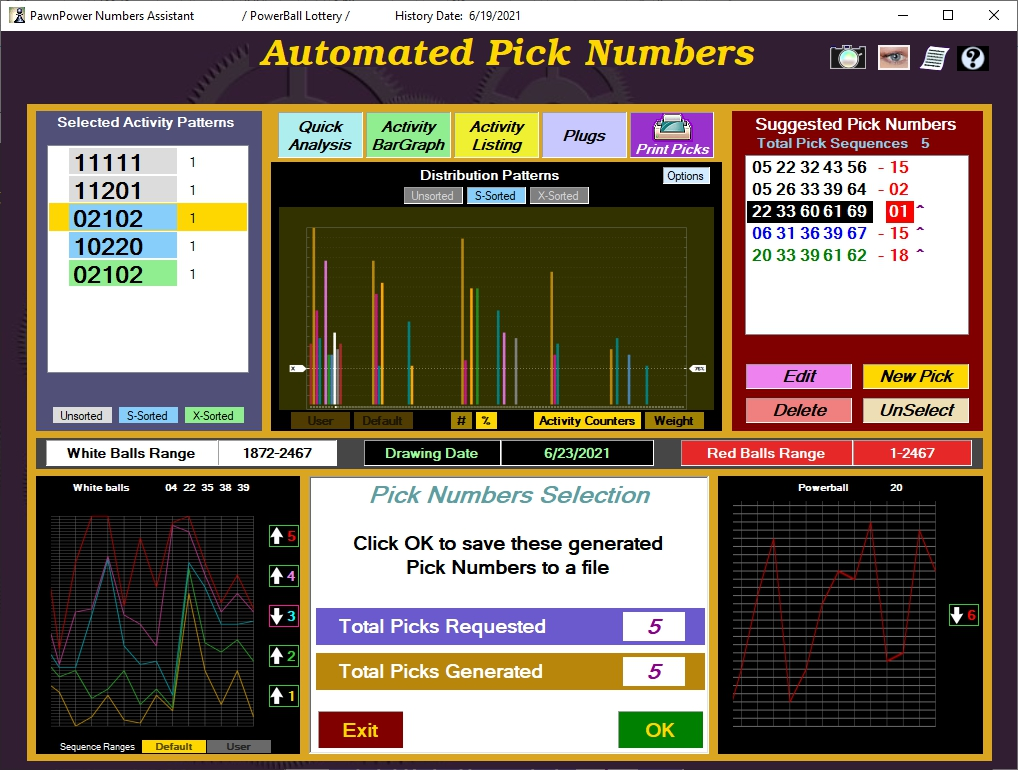Viewport: 1018px width, 770px height.
Task: Click the camera snapshot icon
Action: point(848,58)
